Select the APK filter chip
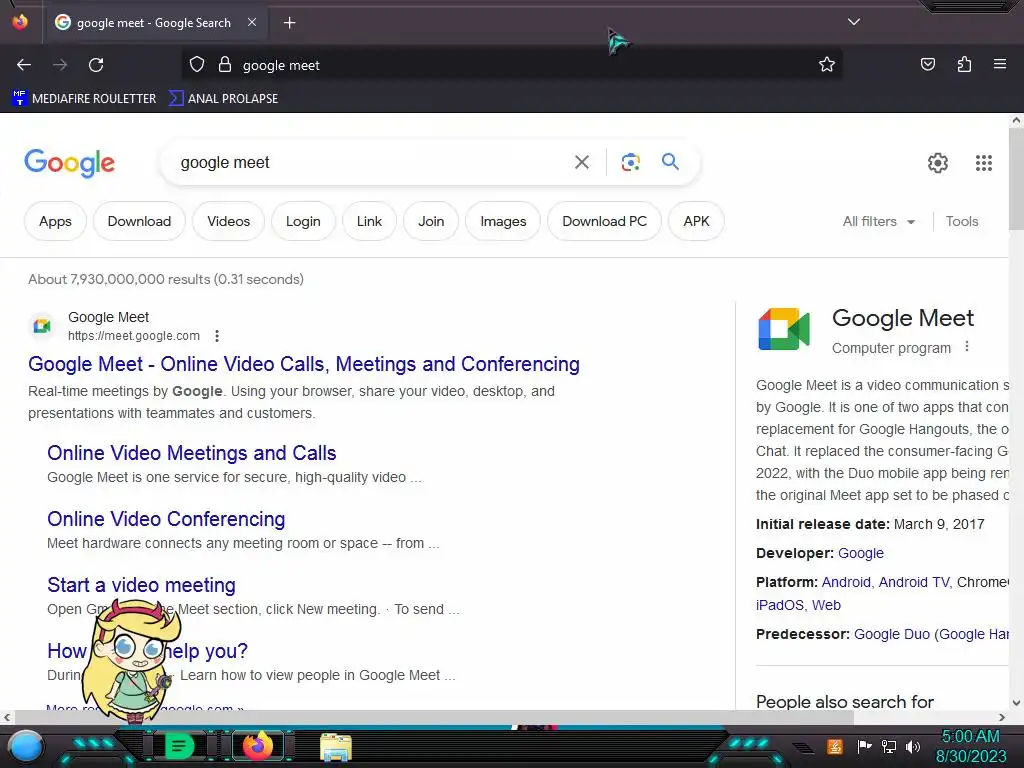Screen dimensions: 1024x768 696,221
